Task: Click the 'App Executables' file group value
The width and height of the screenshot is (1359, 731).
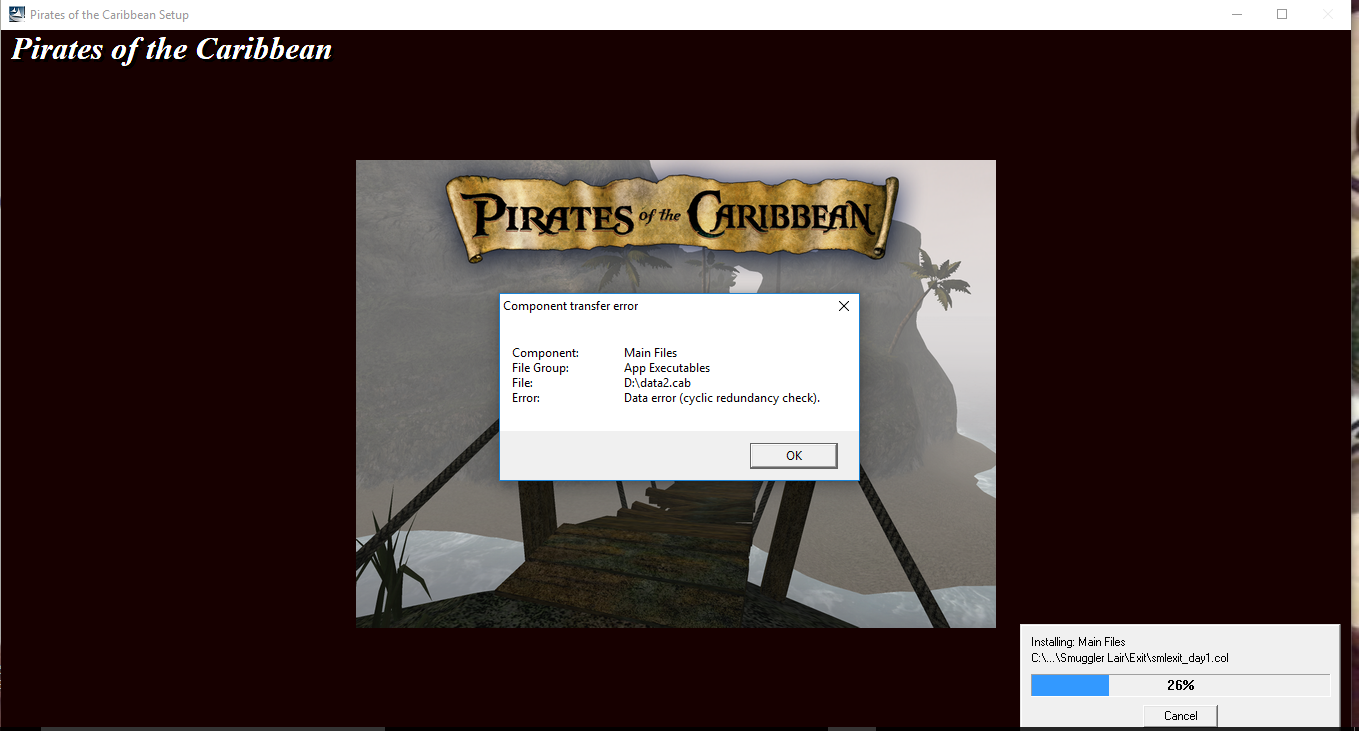Action: tap(667, 368)
